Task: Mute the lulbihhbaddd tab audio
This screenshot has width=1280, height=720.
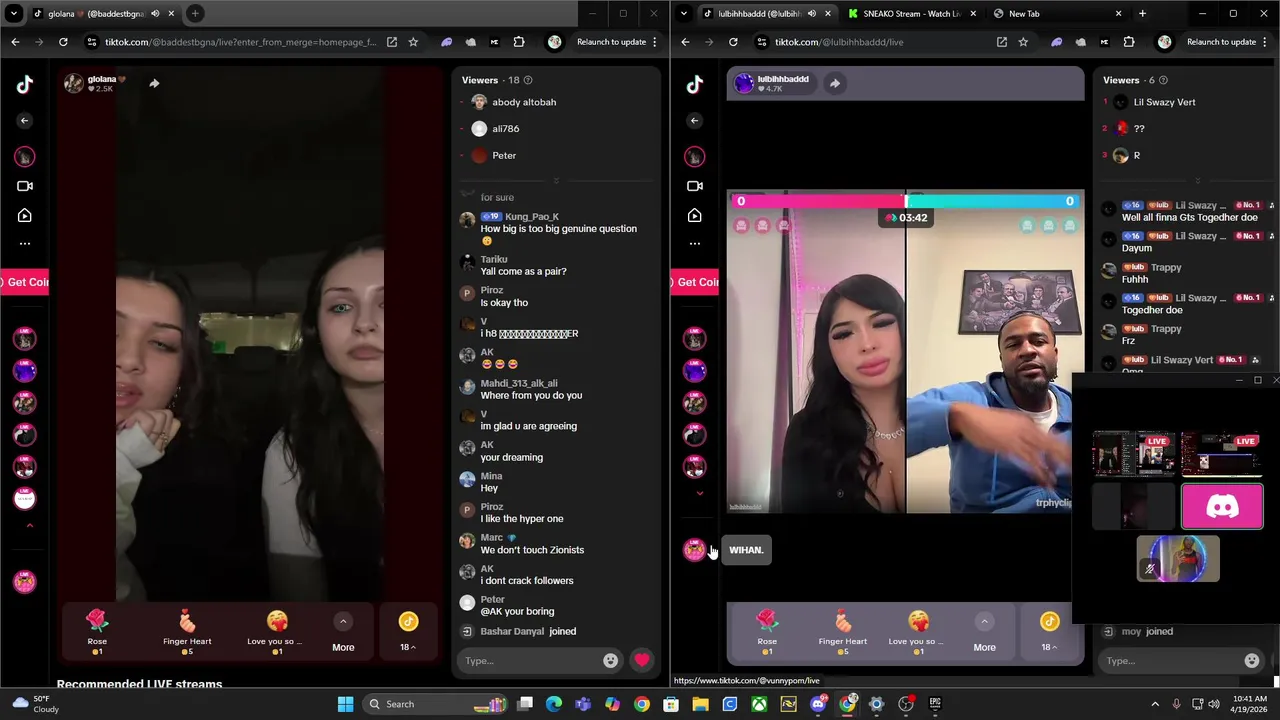Action: click(811, 14)
